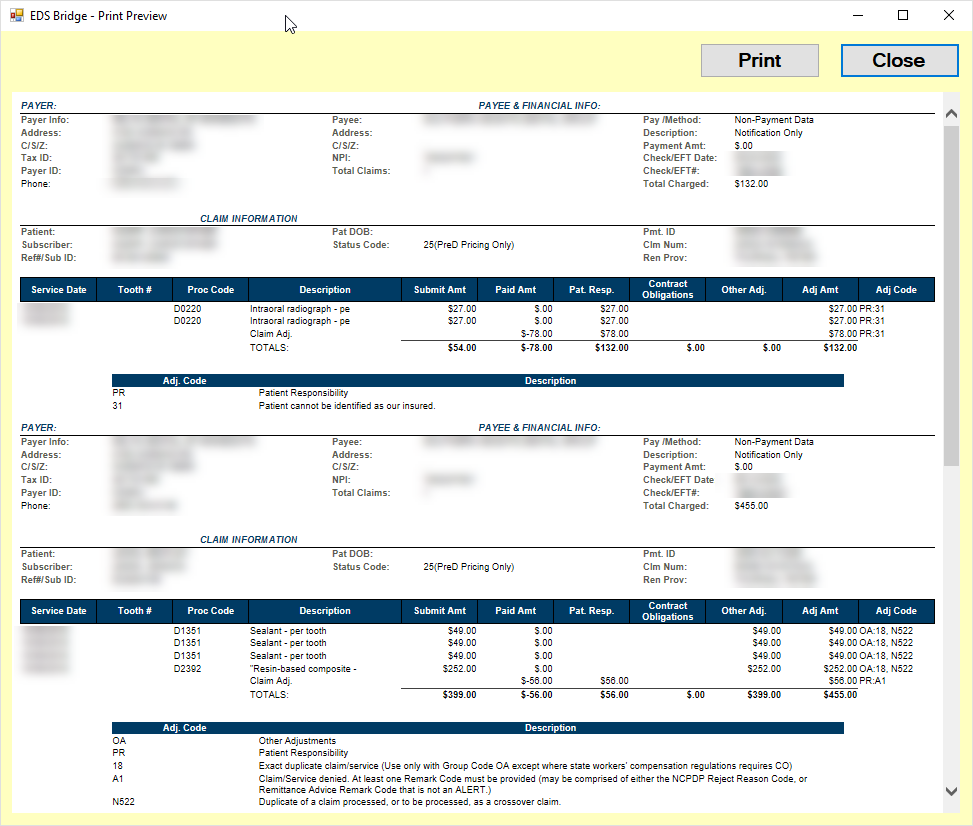The image size is (973, 826).
Task: Click the "Non-Payment Data" pay method in the first payer section
Action: [773, 120]
